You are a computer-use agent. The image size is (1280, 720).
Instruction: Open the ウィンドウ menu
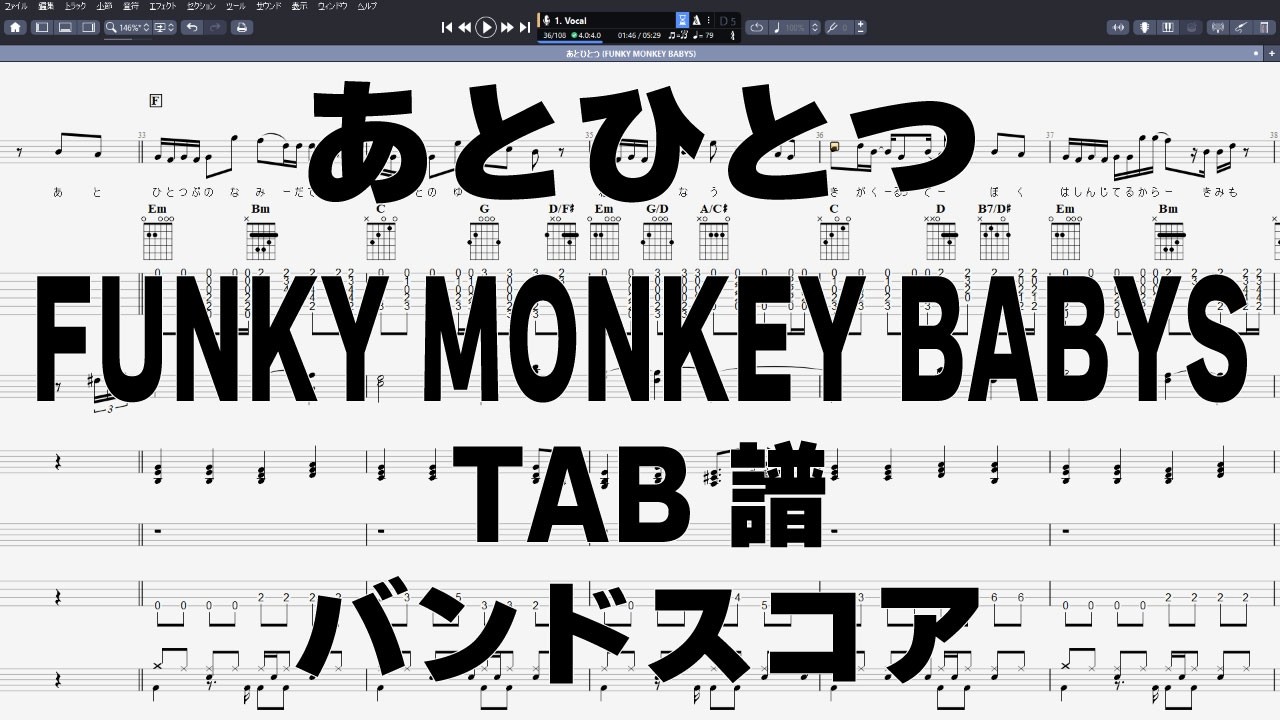[333, 6]
